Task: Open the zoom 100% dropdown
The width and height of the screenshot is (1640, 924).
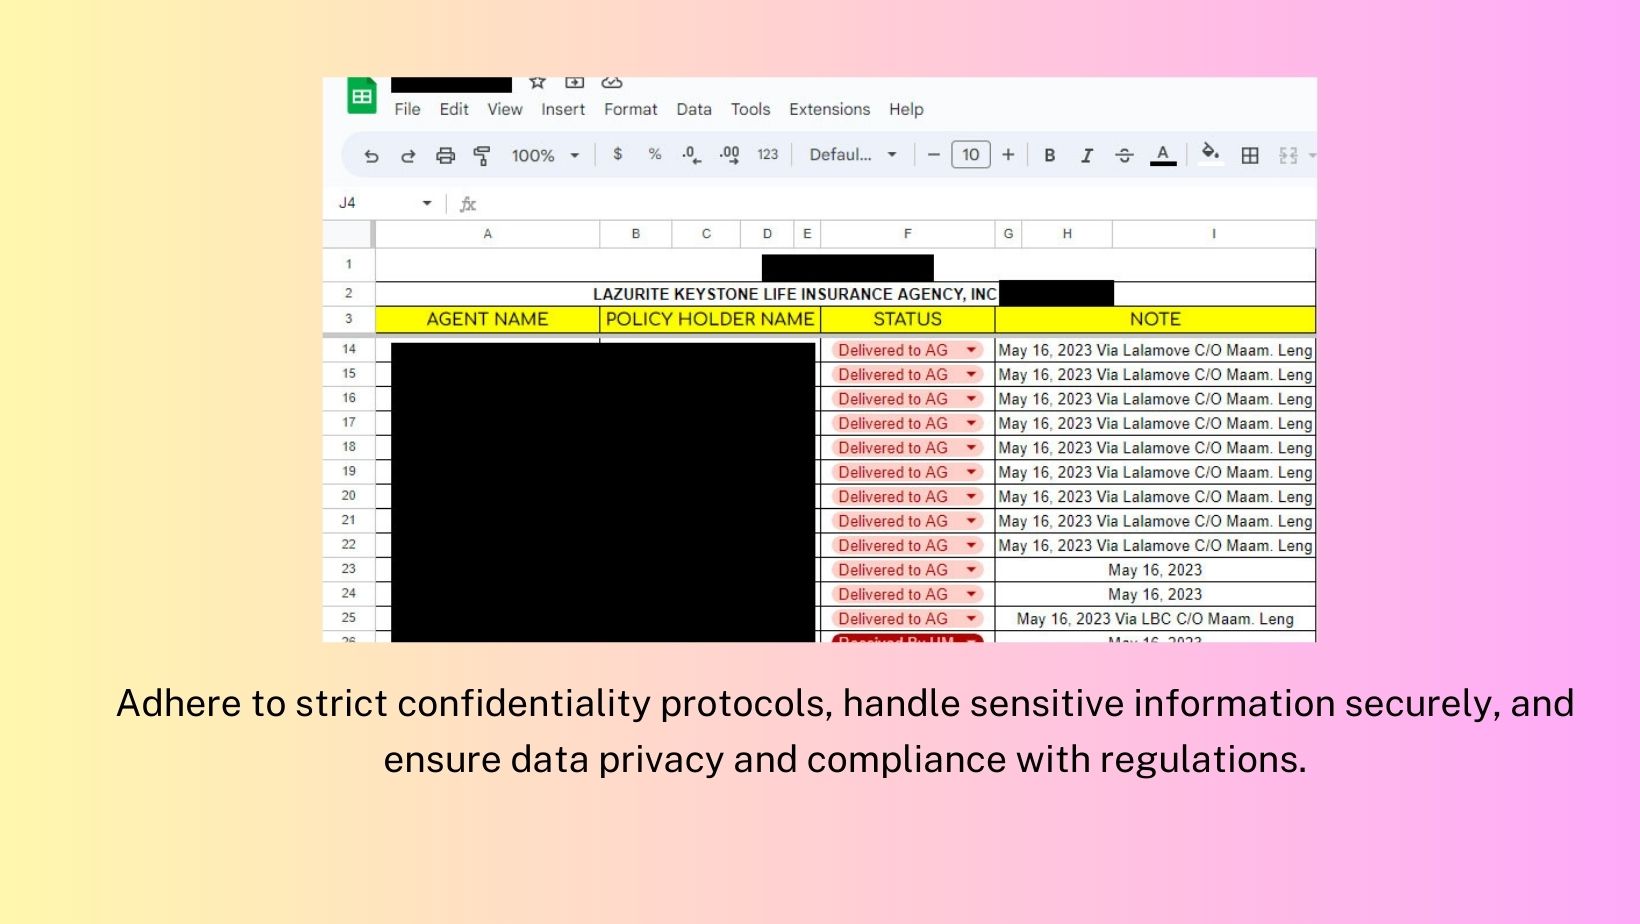Action: coord(545,156)
